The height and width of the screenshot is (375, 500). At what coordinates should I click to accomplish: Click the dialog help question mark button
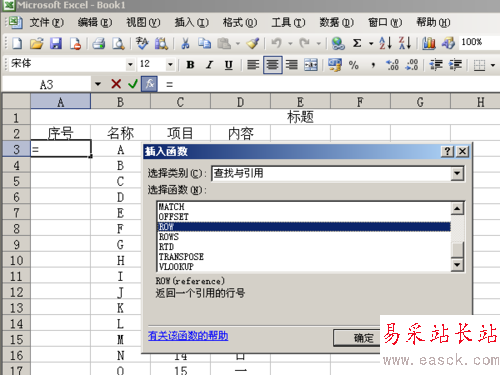click(x=447, y=152)
